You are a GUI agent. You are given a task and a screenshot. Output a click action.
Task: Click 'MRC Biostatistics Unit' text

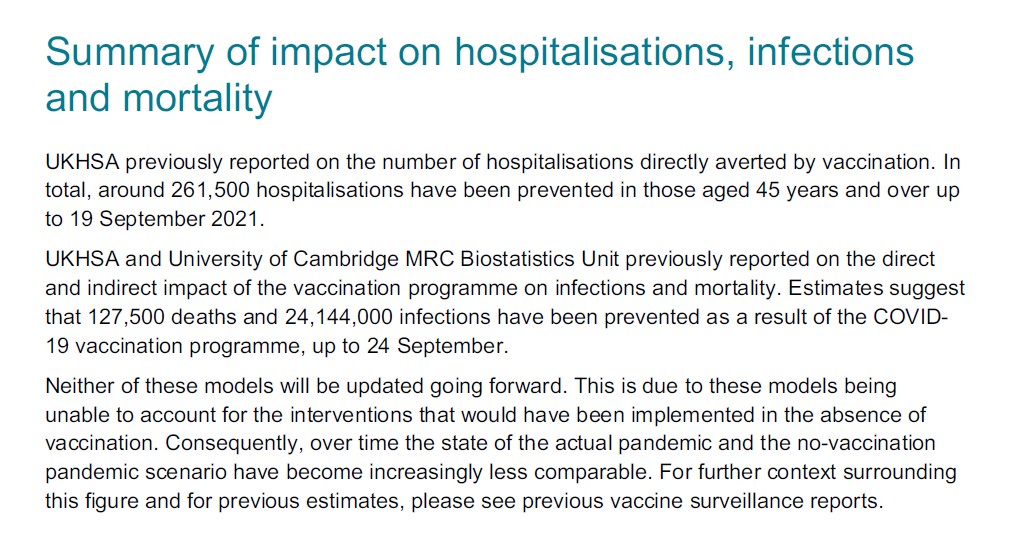[512, 259]
